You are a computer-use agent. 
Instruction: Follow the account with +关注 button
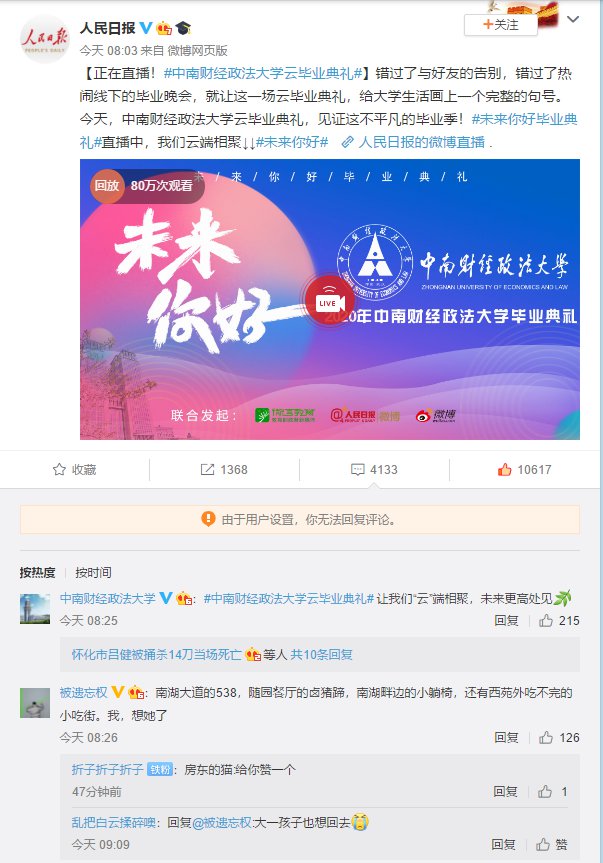point(501,25)
